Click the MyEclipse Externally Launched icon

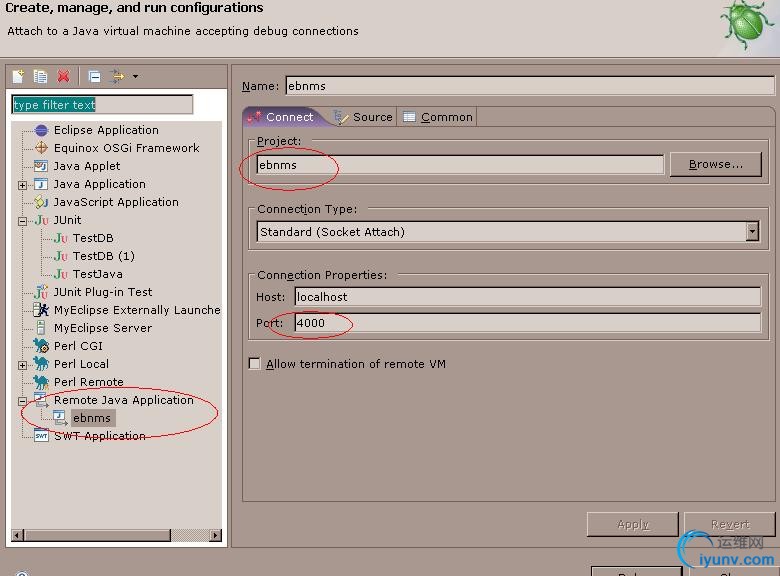(x=41, y=310)
